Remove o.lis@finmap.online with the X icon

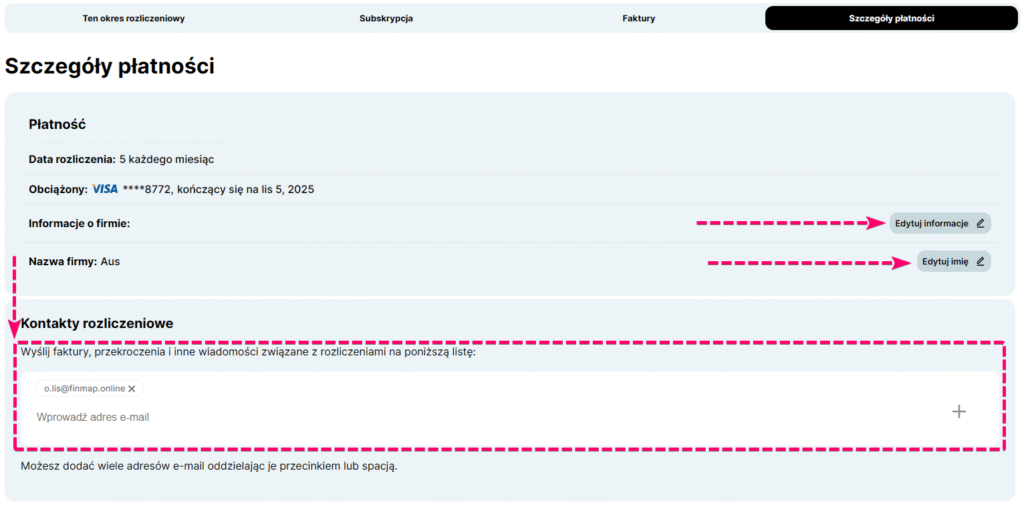(132, 388)
